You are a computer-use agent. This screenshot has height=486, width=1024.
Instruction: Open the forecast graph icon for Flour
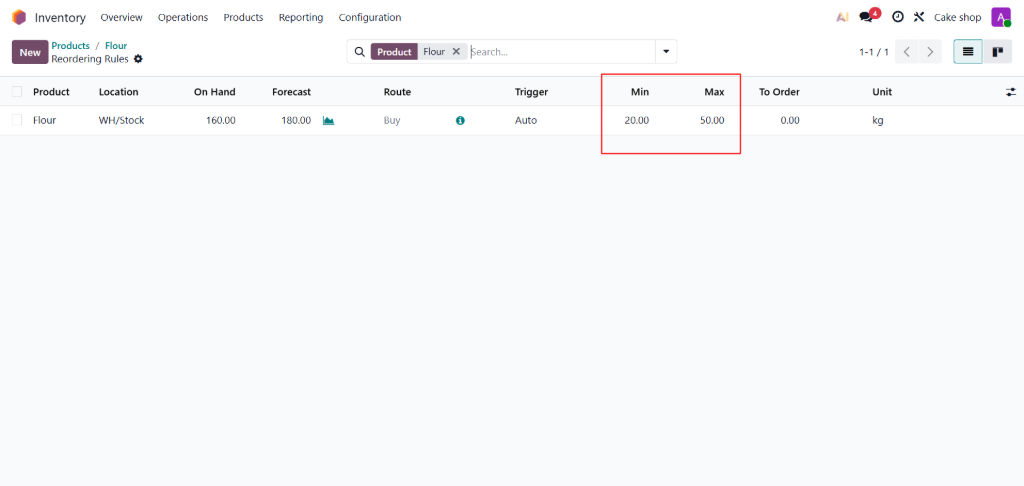(328, 121)
